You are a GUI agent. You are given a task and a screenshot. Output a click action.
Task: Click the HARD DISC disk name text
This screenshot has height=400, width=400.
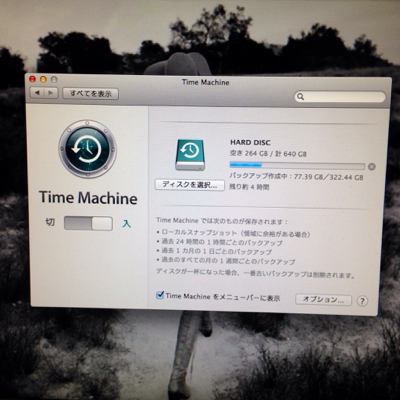click(250, 143)
